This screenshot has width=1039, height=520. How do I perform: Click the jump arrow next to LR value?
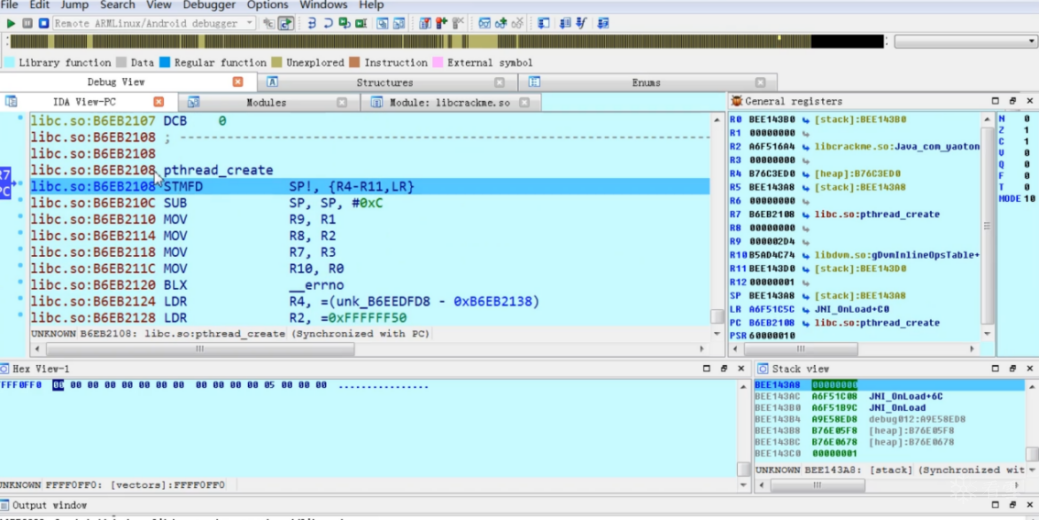click(x=806, y=309)
